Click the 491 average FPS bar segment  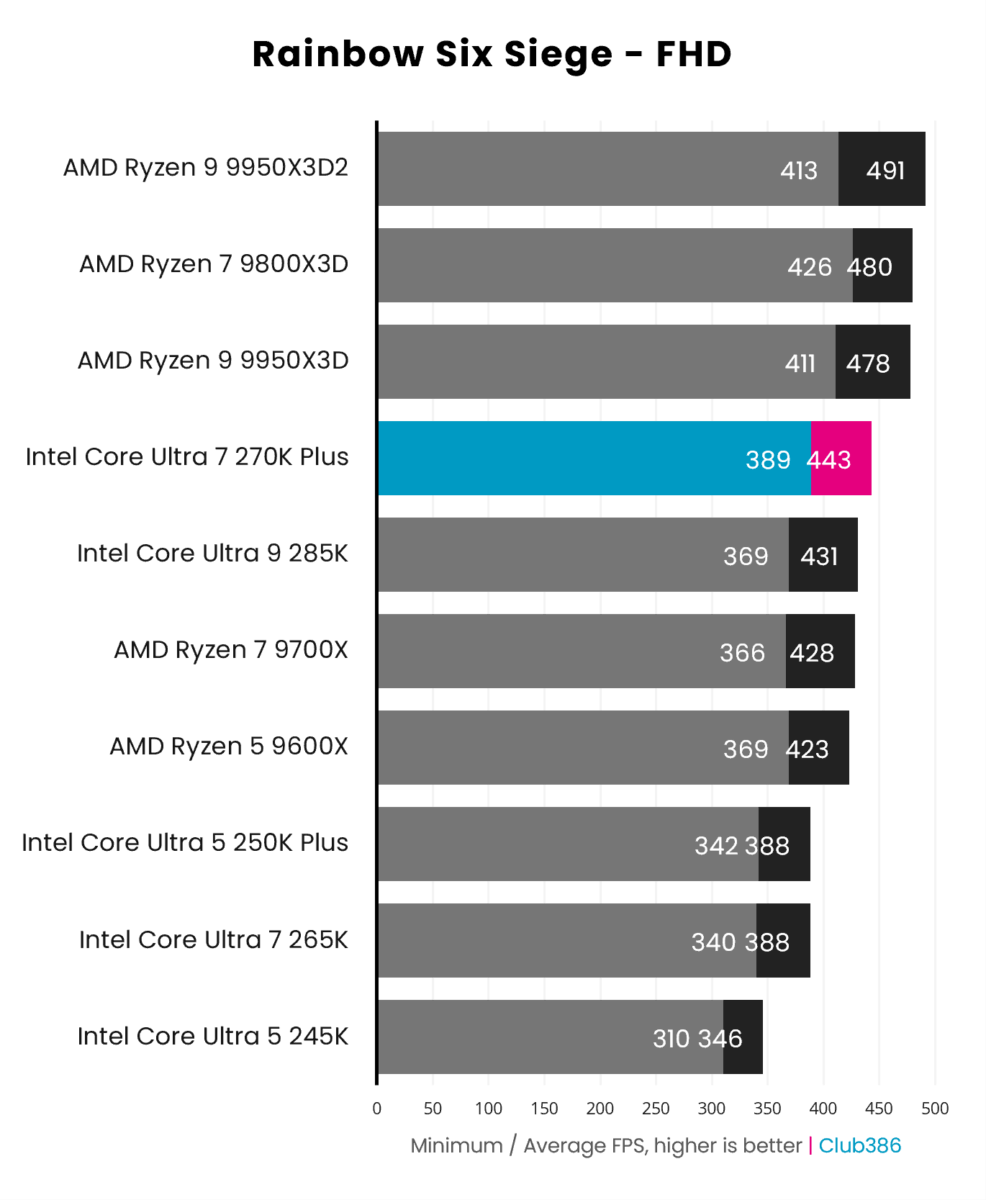pyautogui.click(x=882, y=168)
